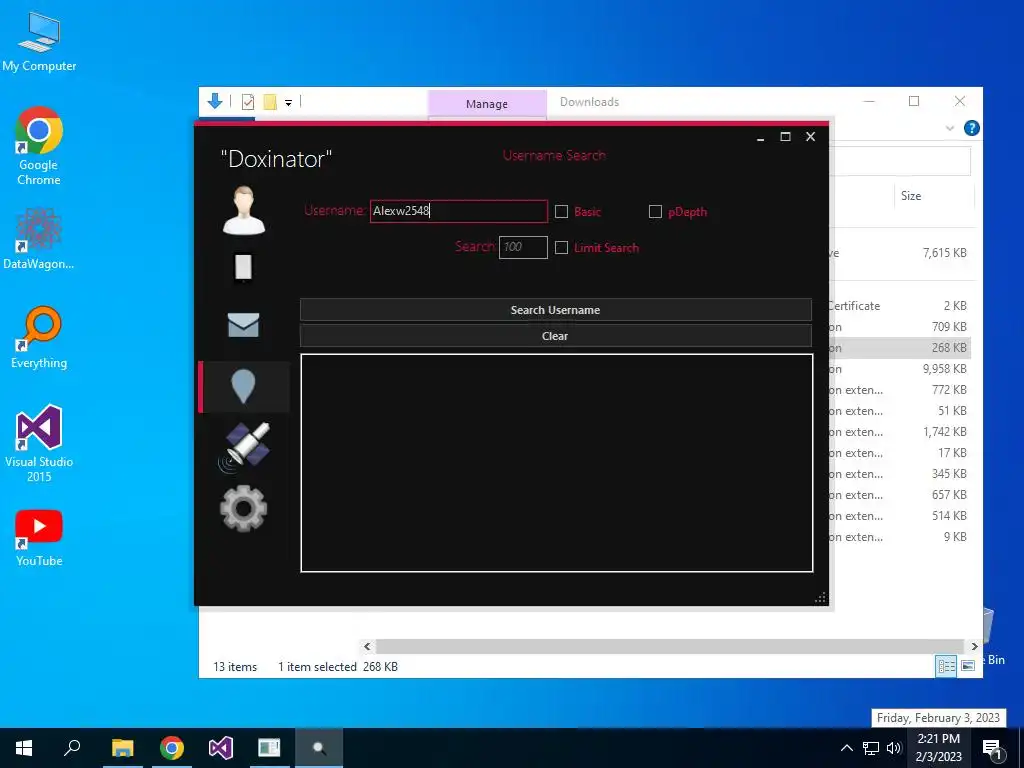Select the file row sized 772 KB
The height and width of the screenshot is (768, 1024).
pos(900,390)
